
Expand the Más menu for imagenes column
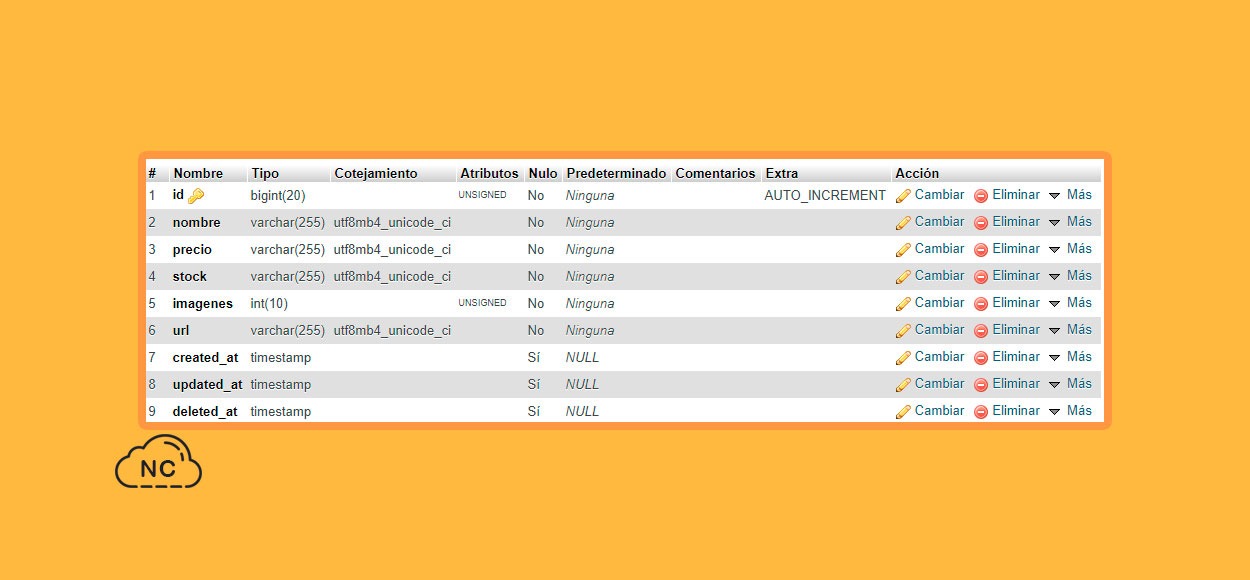coord(1070,303)
